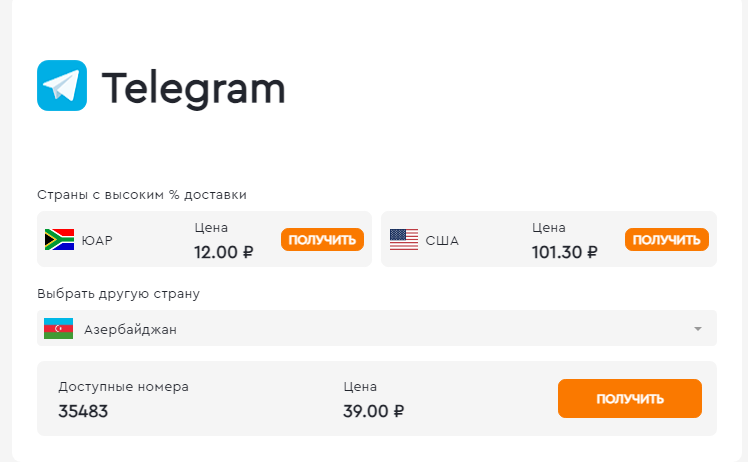The image size is (748, 462).
Task: Click the Доступные номера label
Action: pos(124,387)
